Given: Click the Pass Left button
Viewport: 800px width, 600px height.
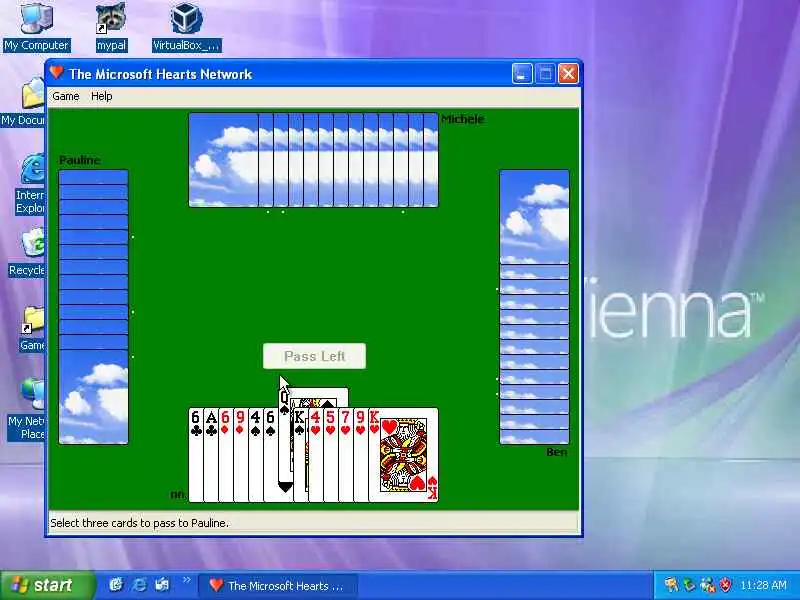Looking at the screenshot, I should click(314, 356).
